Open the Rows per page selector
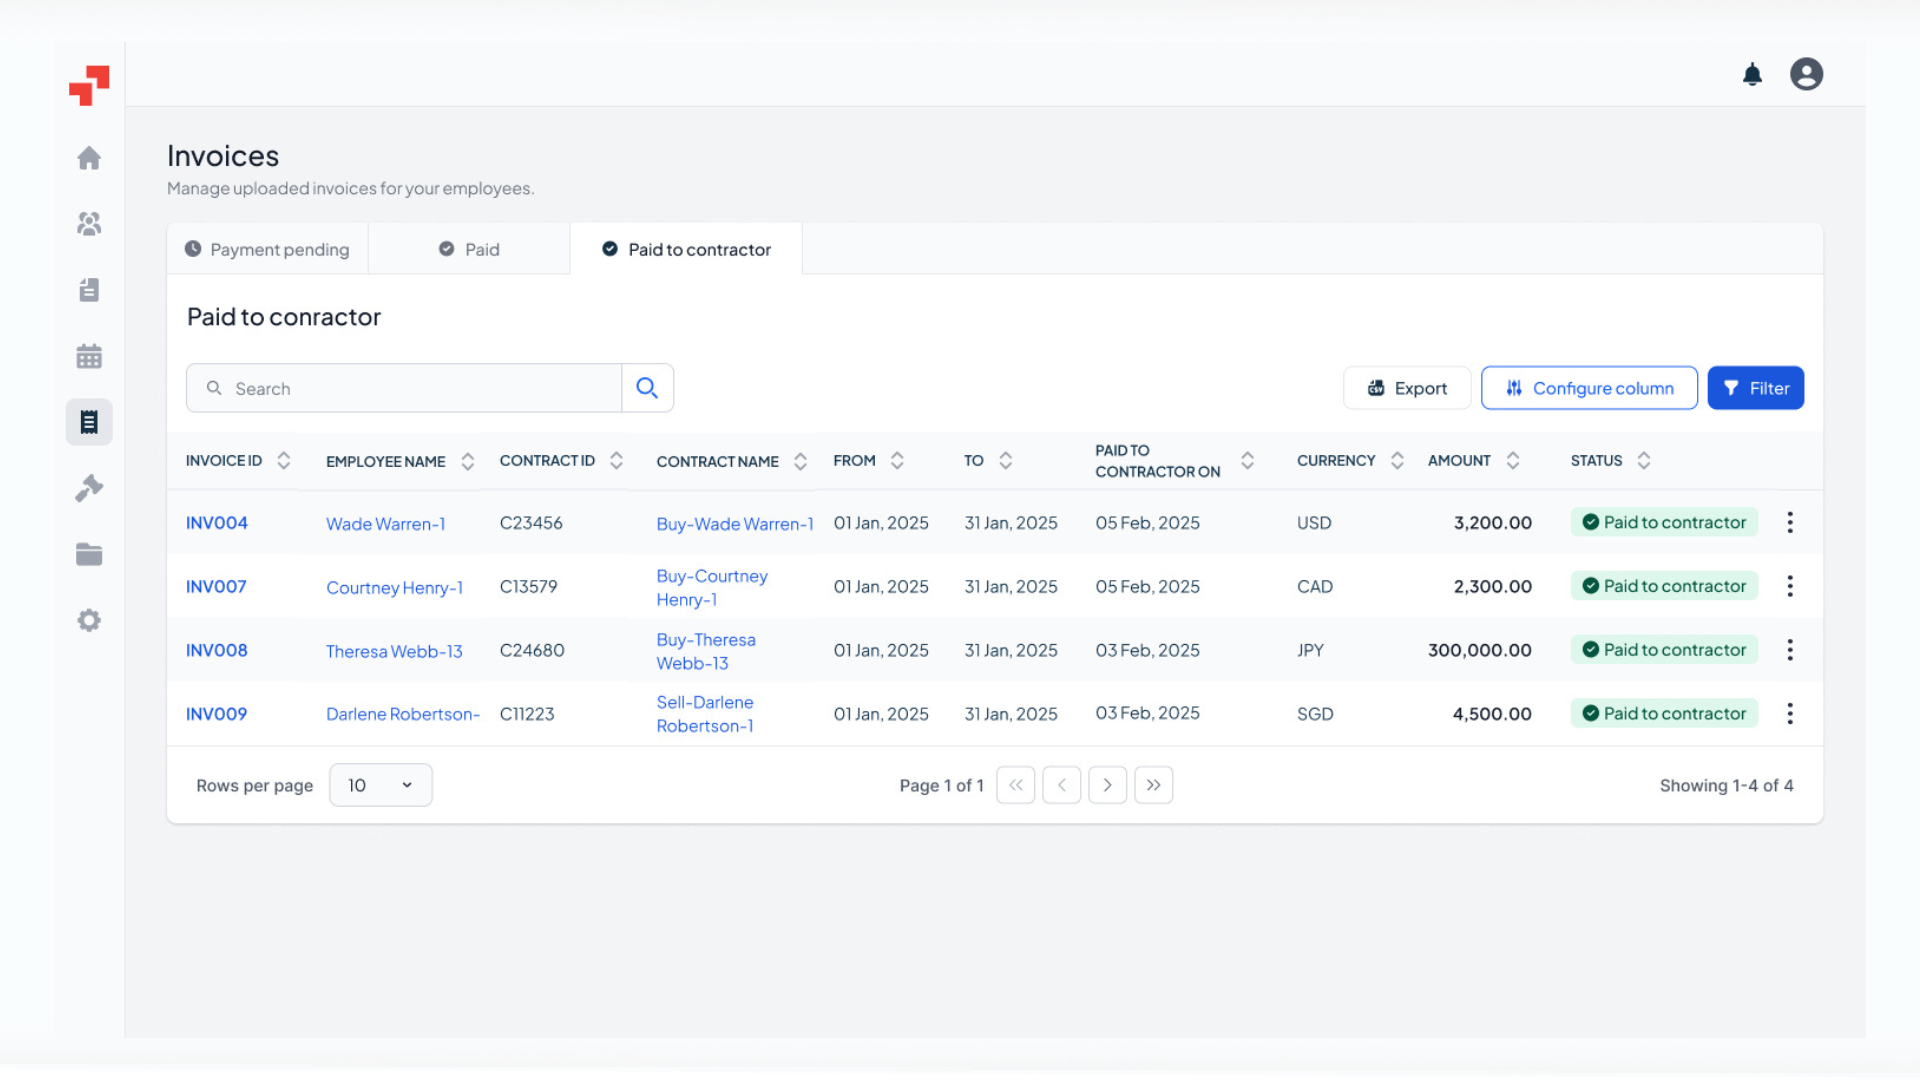This screenshot has width=1920, height=1080. point(380,785)
